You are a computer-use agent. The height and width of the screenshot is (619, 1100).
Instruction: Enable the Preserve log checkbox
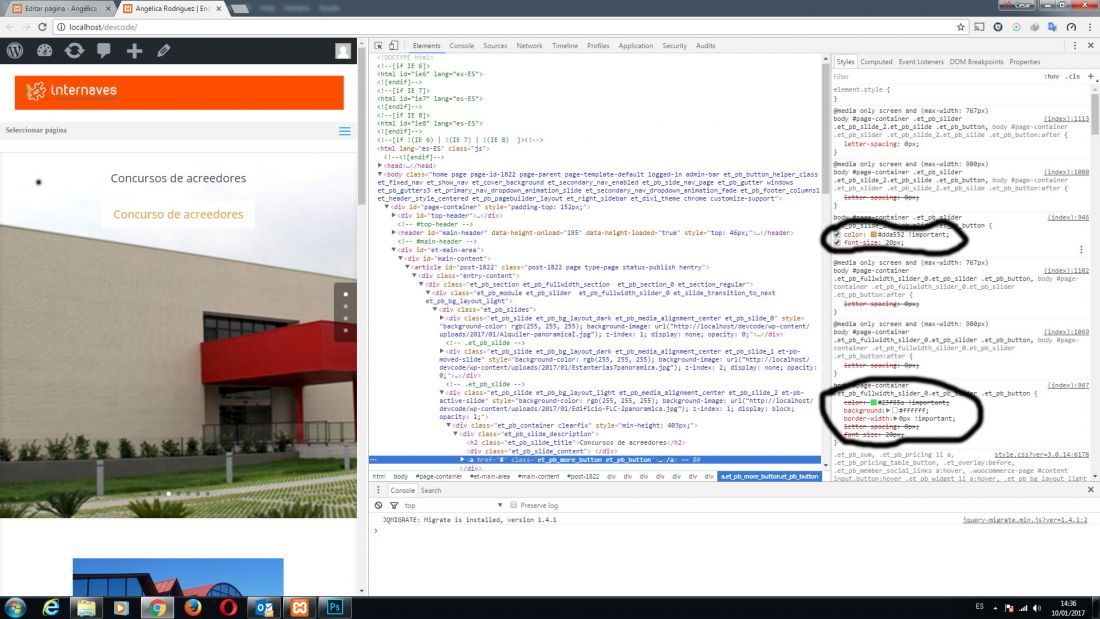514,505
